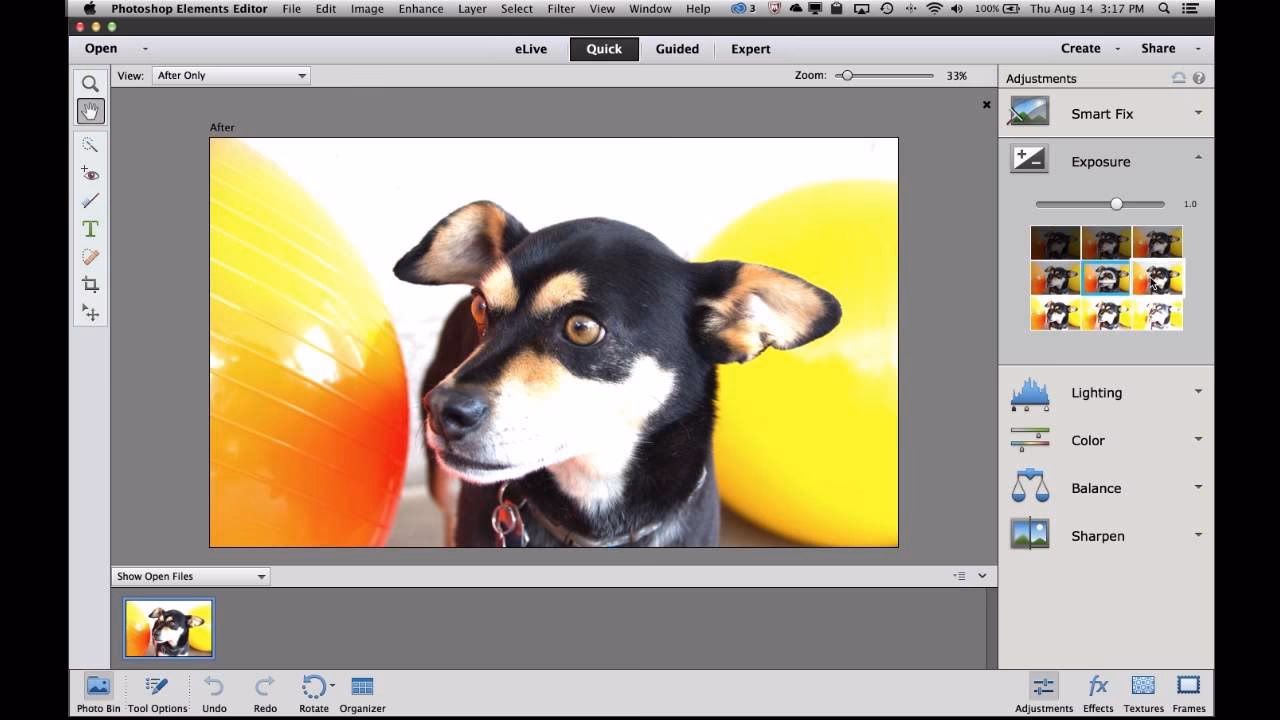The height and width of the screenshot is (720, 1280).
Task: Open the Show Open Files dropdown
Action: coord(190,576)
